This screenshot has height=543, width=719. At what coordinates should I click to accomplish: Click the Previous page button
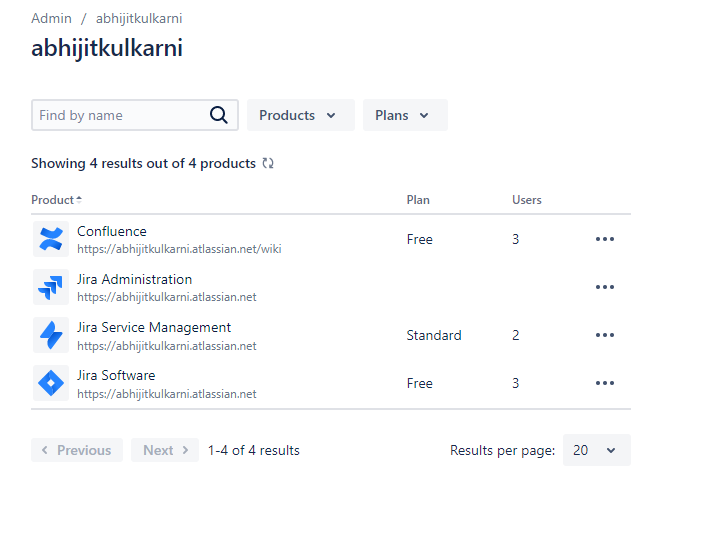(77, 450)
